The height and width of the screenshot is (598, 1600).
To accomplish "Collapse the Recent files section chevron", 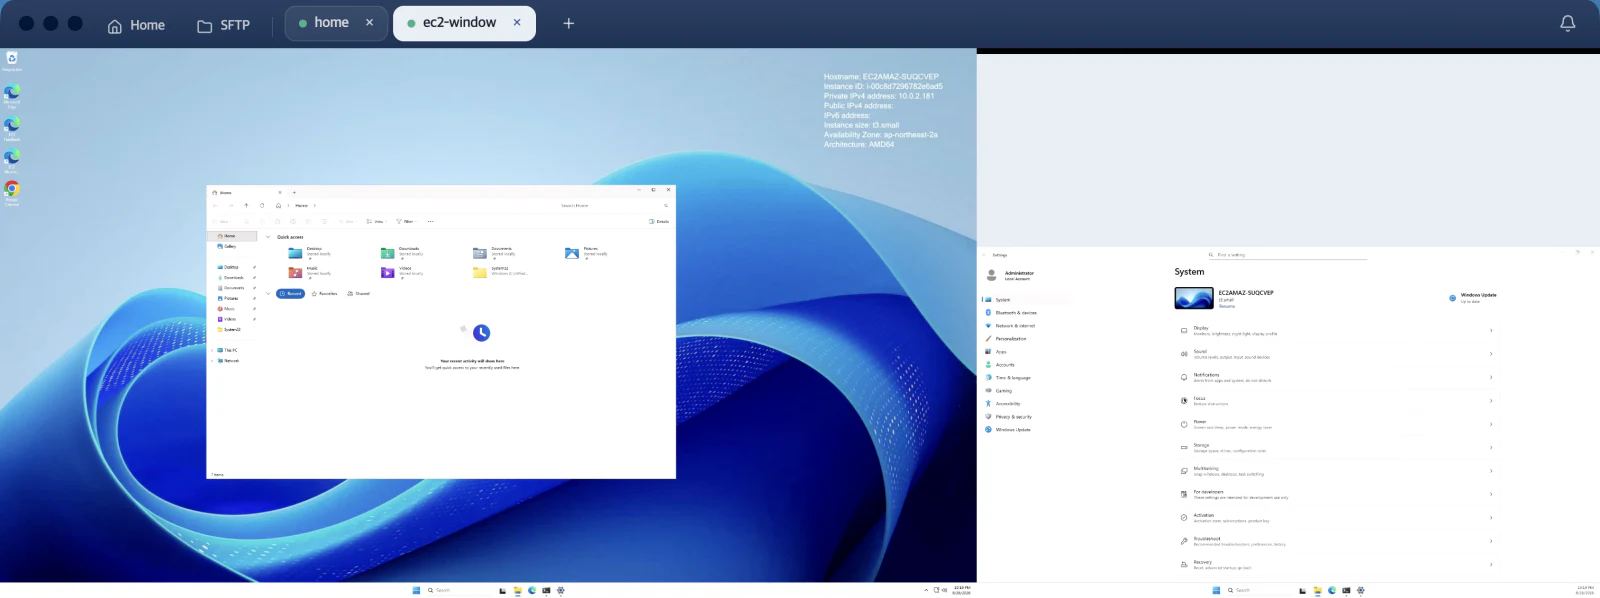I will pos(268,293).
